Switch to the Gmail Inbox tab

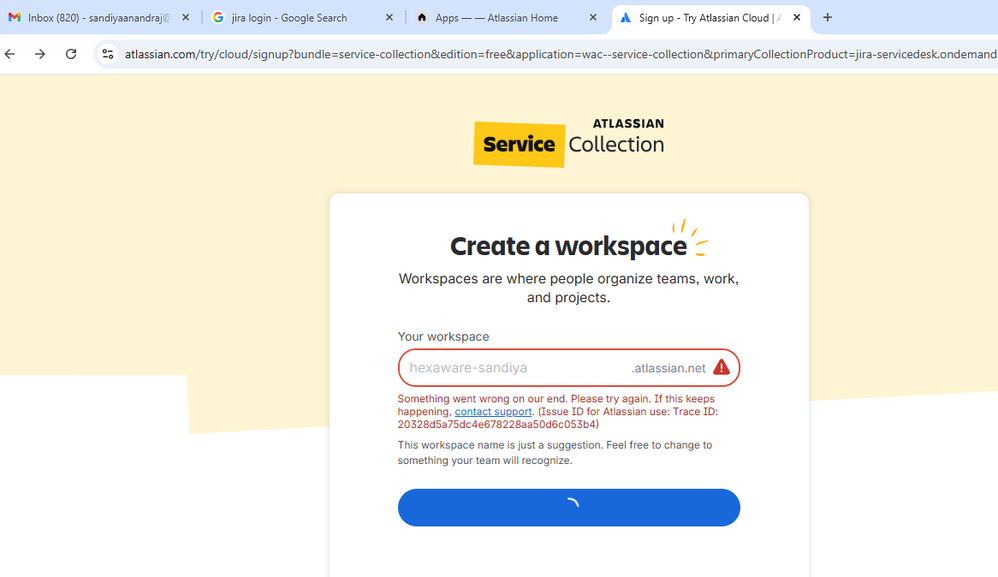[x=99, y=18]
